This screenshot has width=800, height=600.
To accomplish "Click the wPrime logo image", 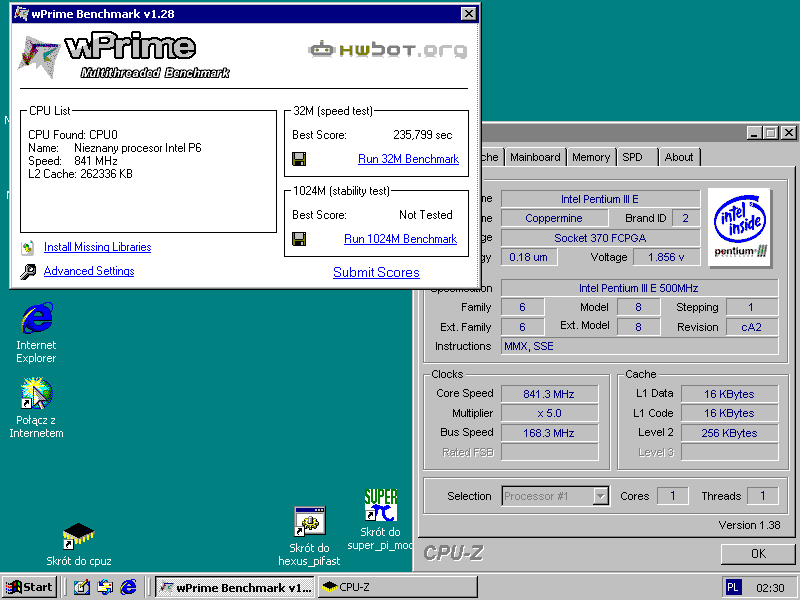I will tap(123, 56).
